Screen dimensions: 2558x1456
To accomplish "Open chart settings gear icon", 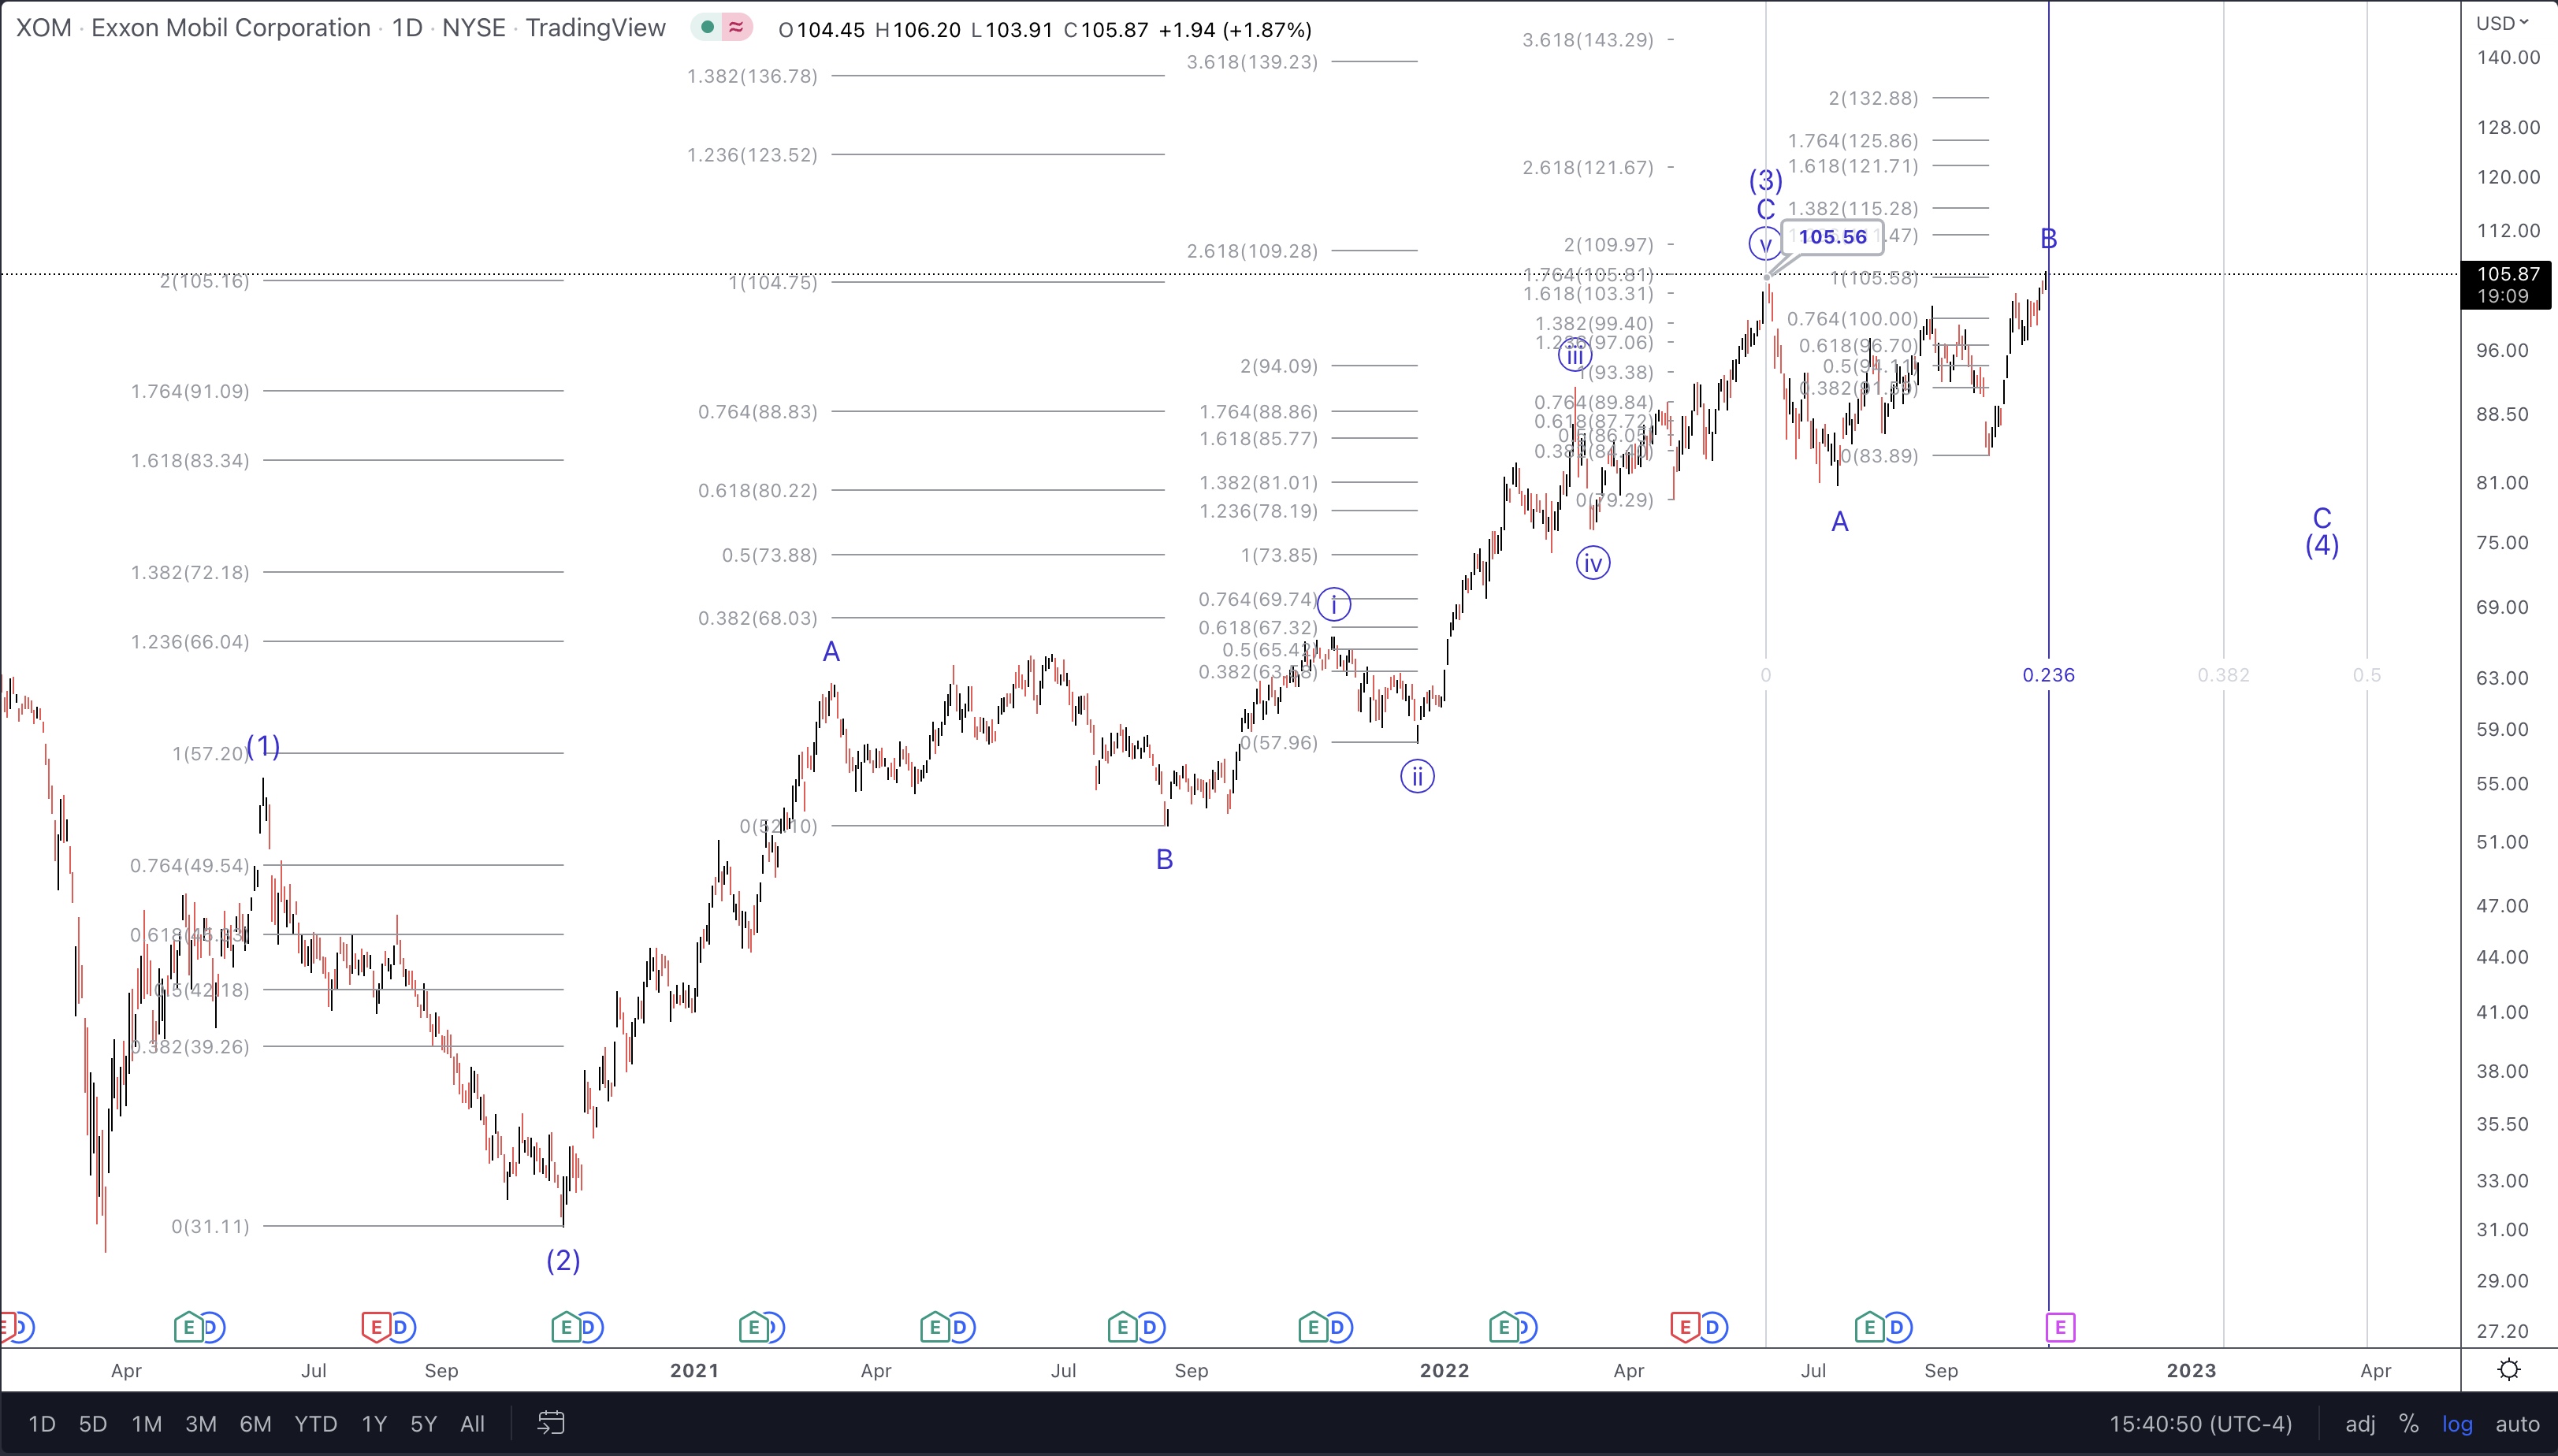I will pyautogui.click(x=2509, y=1369).
